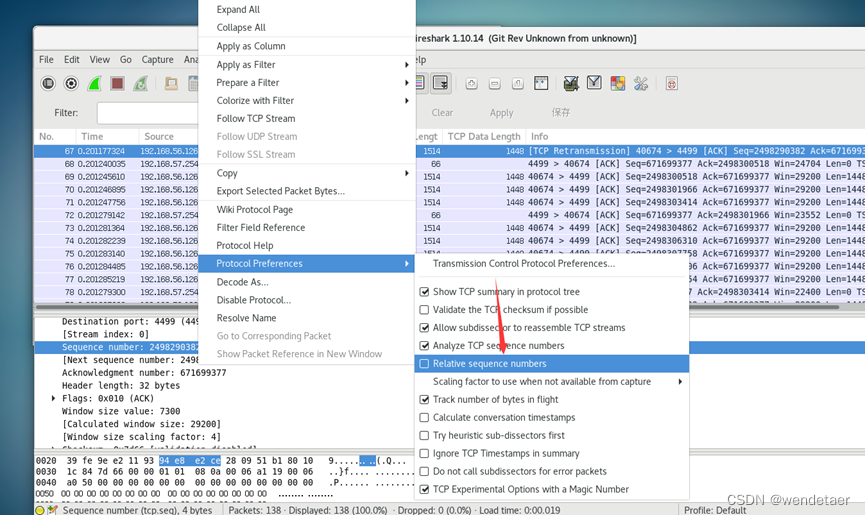Zoom out packet text icon
Viewport: 865px width, 515px height.
coord(495,83)
